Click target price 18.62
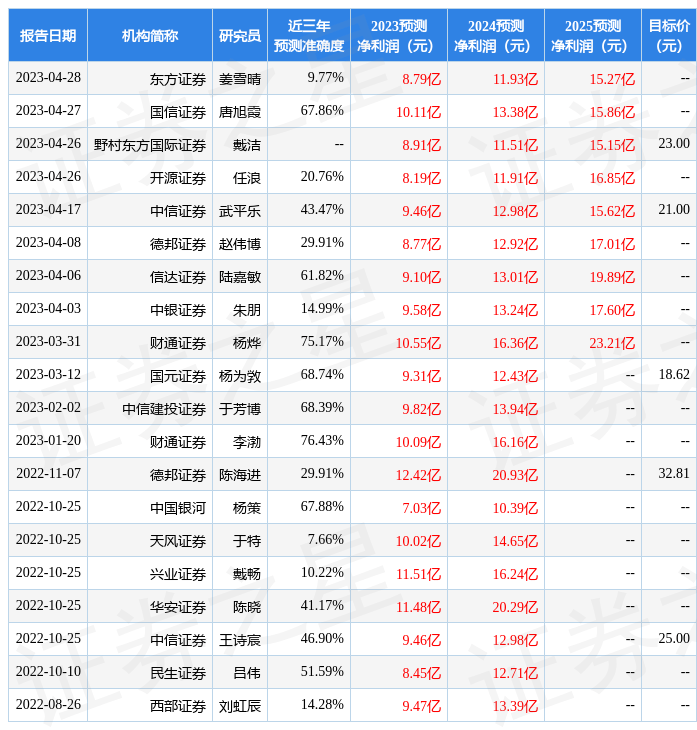This screenshot has width=697, height=730. click(x=674, y=375)
